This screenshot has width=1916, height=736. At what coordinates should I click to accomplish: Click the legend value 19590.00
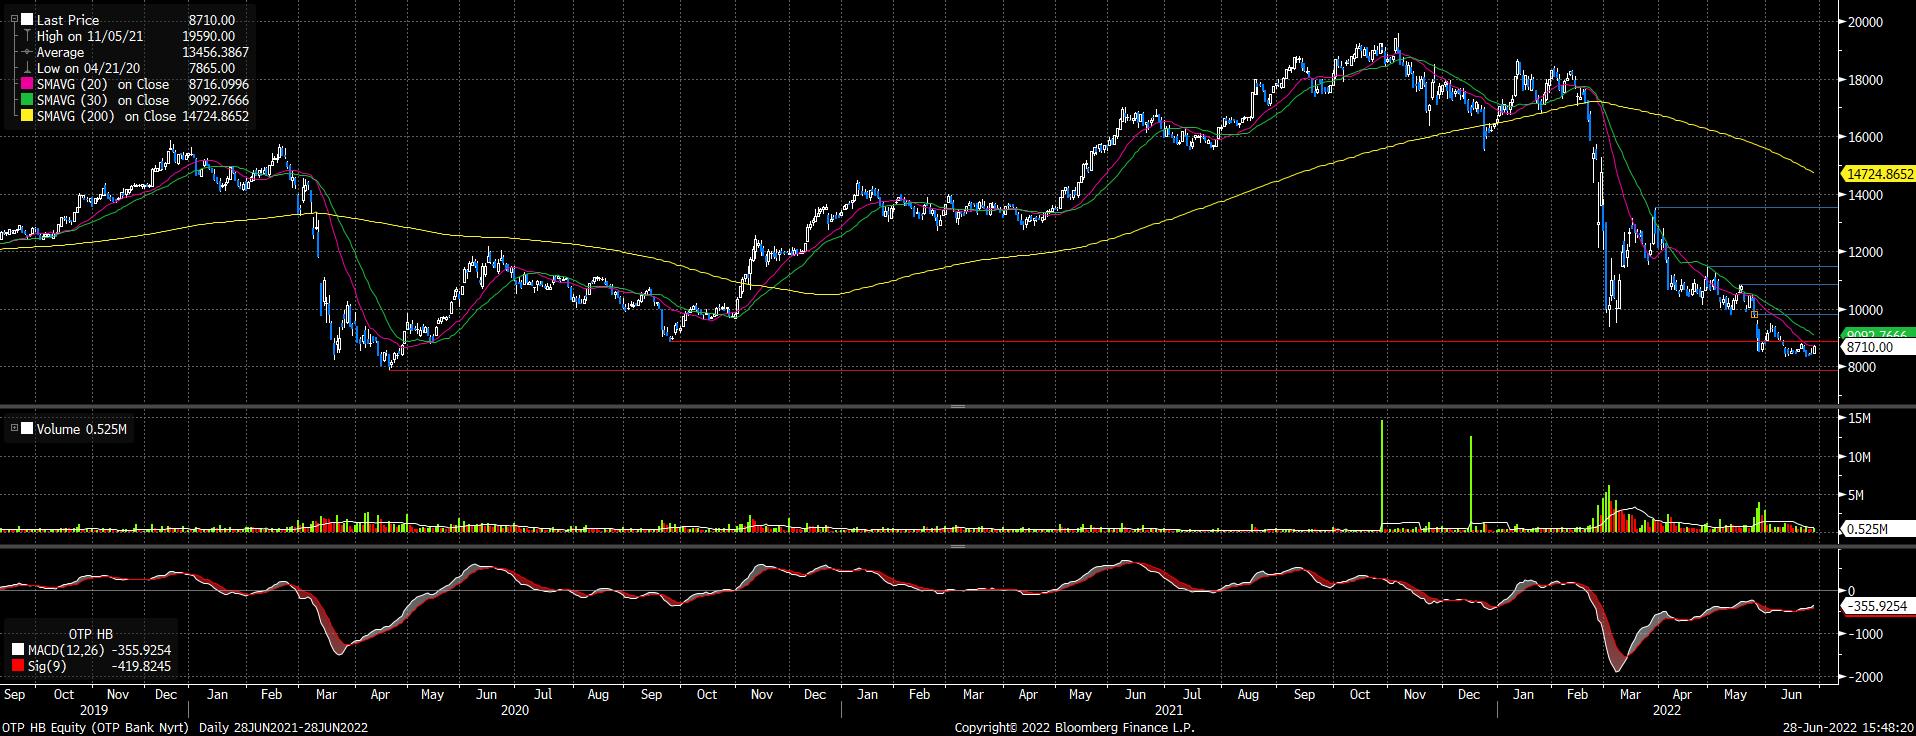[x=208, y=36]
